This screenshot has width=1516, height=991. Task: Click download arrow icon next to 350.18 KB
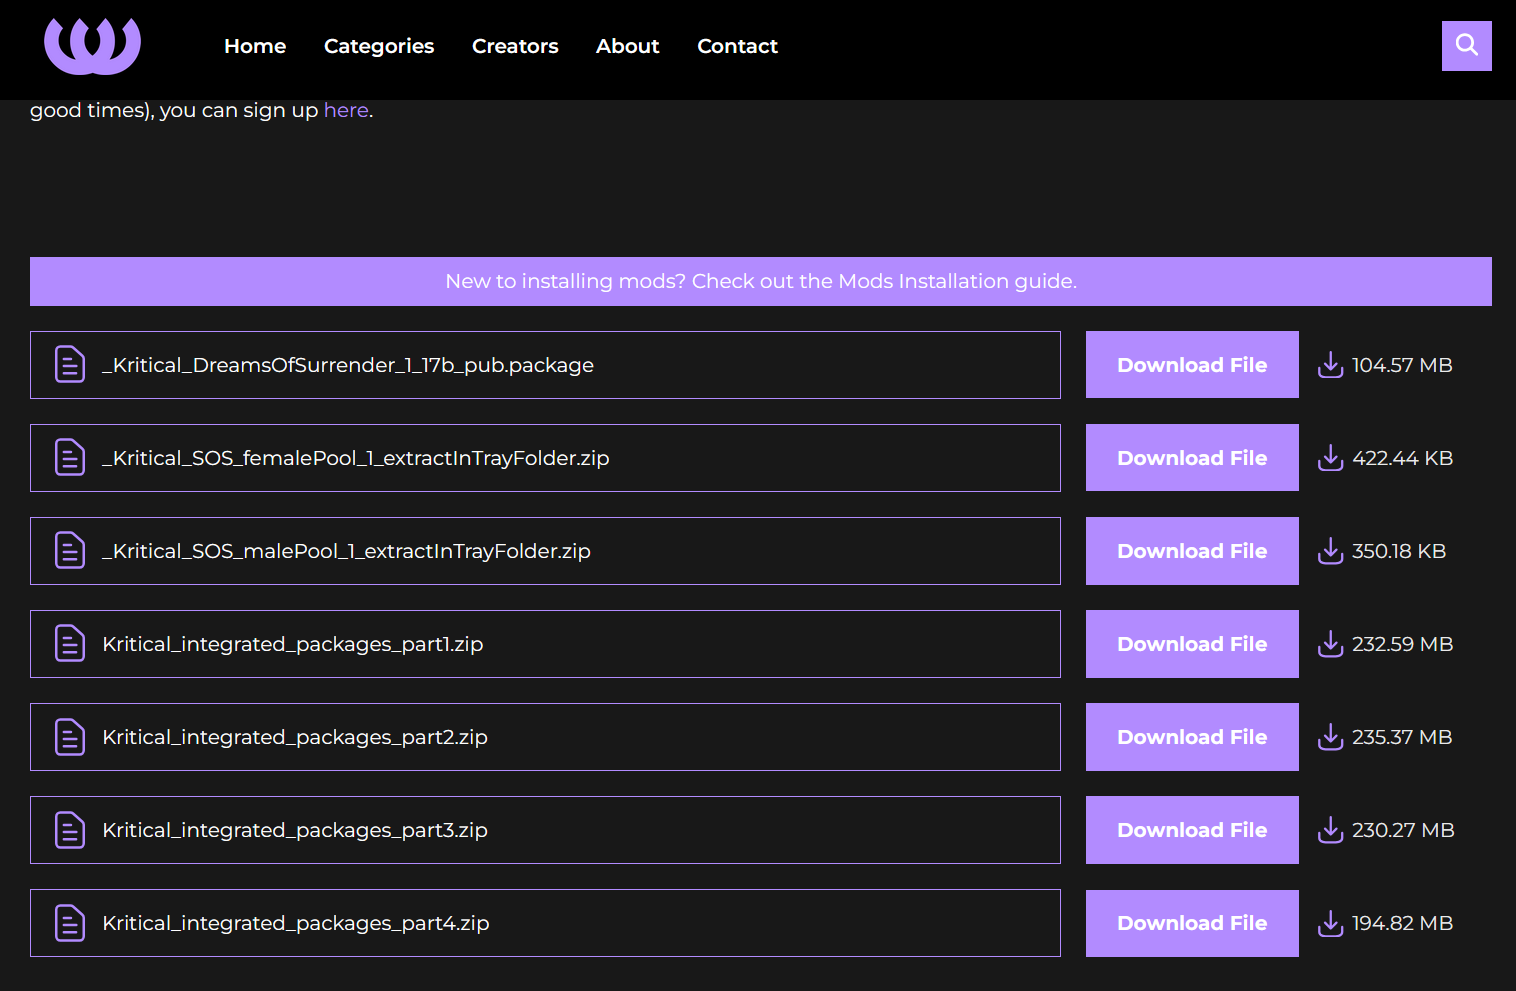[x=1330, y=551]
